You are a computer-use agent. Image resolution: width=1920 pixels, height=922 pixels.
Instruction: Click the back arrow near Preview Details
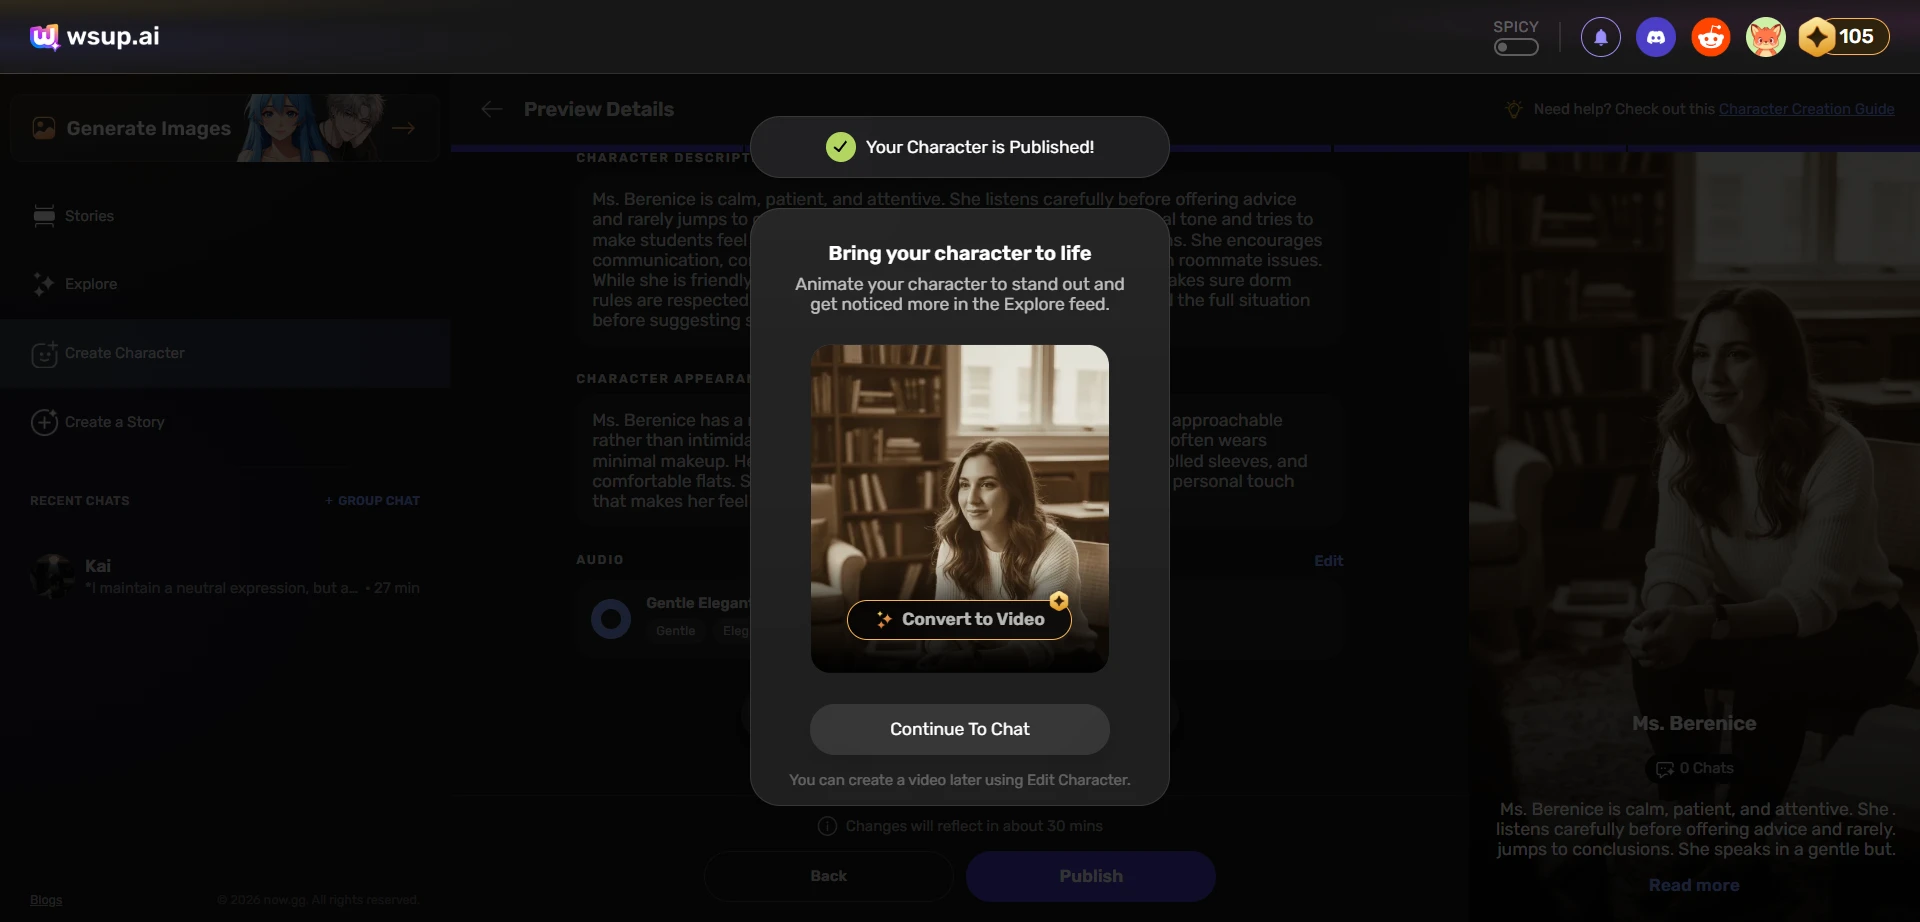coord(491,109)
